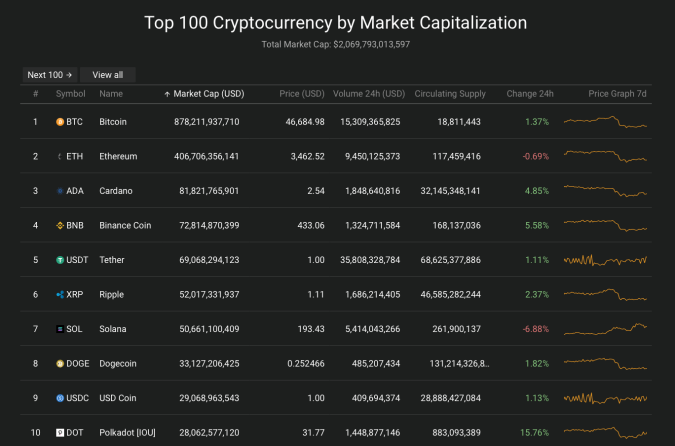Image resolution: width=675 pixels, height=446 pixels.
Task: Open Bitcoin's 7-day price graph
Action: point(605,122)
